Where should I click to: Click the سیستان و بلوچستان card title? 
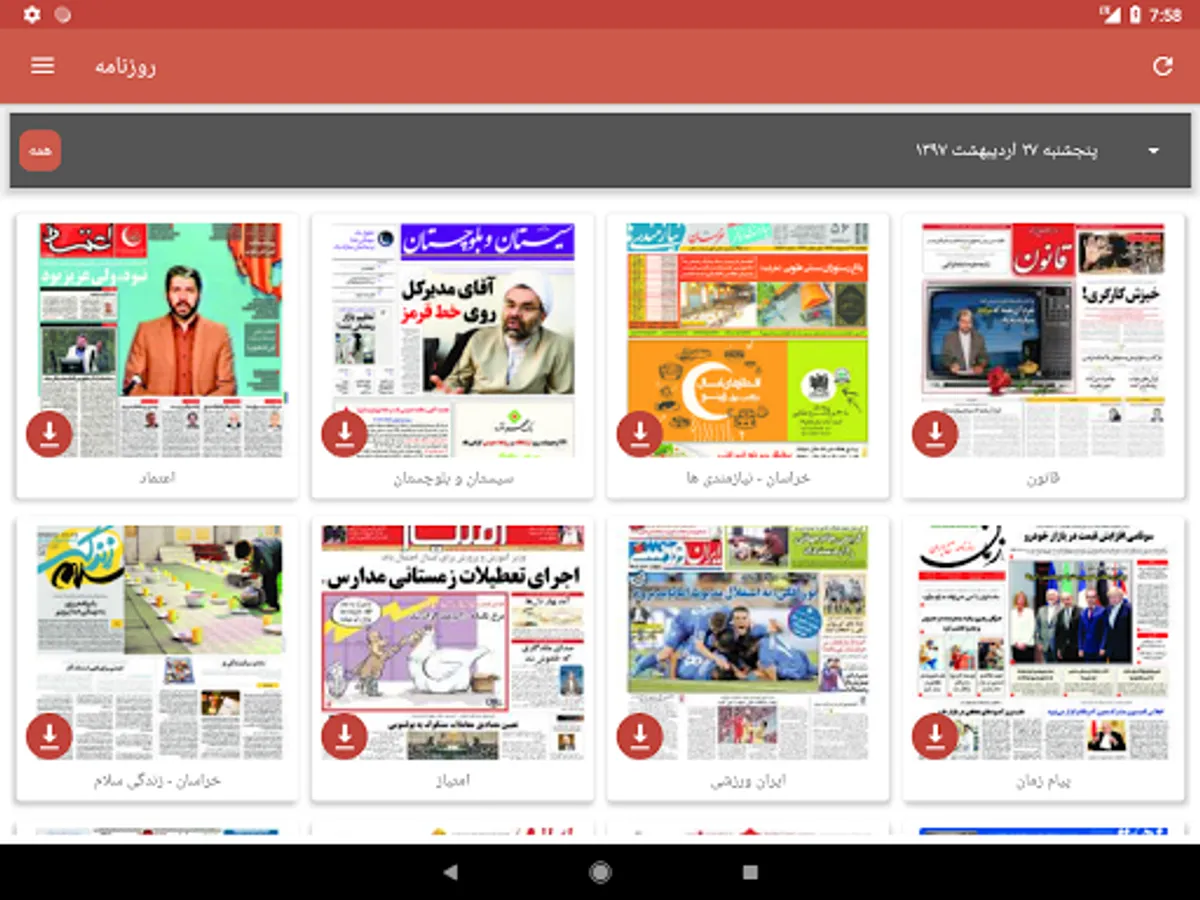[x=453, y=479]
